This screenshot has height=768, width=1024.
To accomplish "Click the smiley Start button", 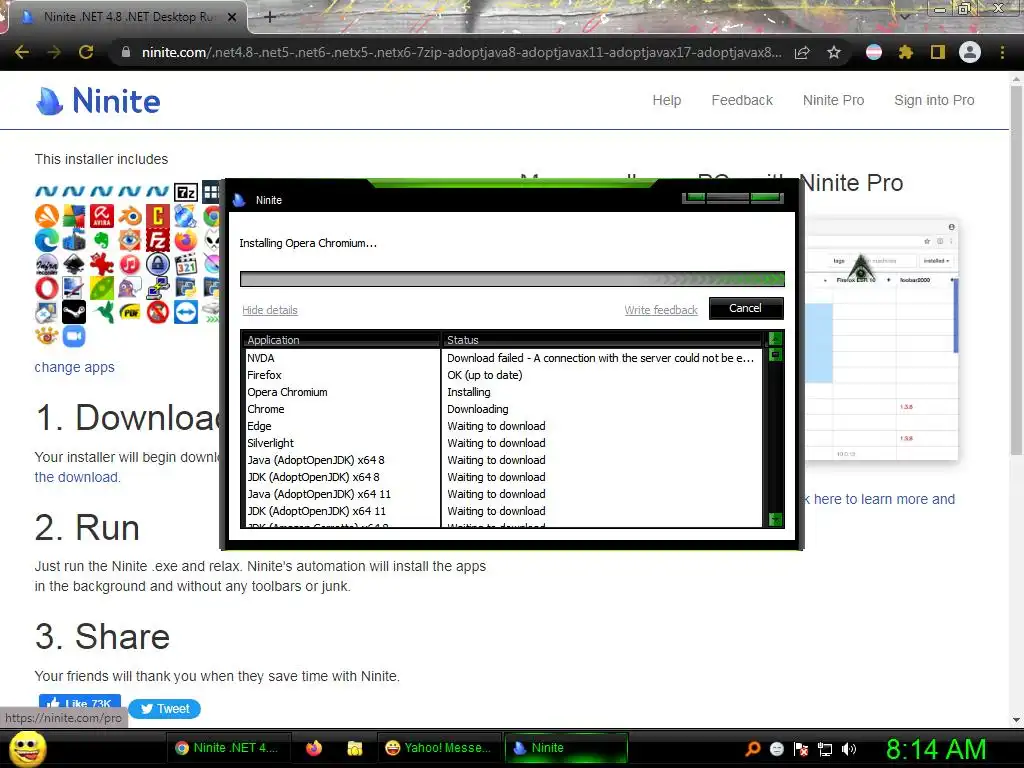I will click(27, 748).
